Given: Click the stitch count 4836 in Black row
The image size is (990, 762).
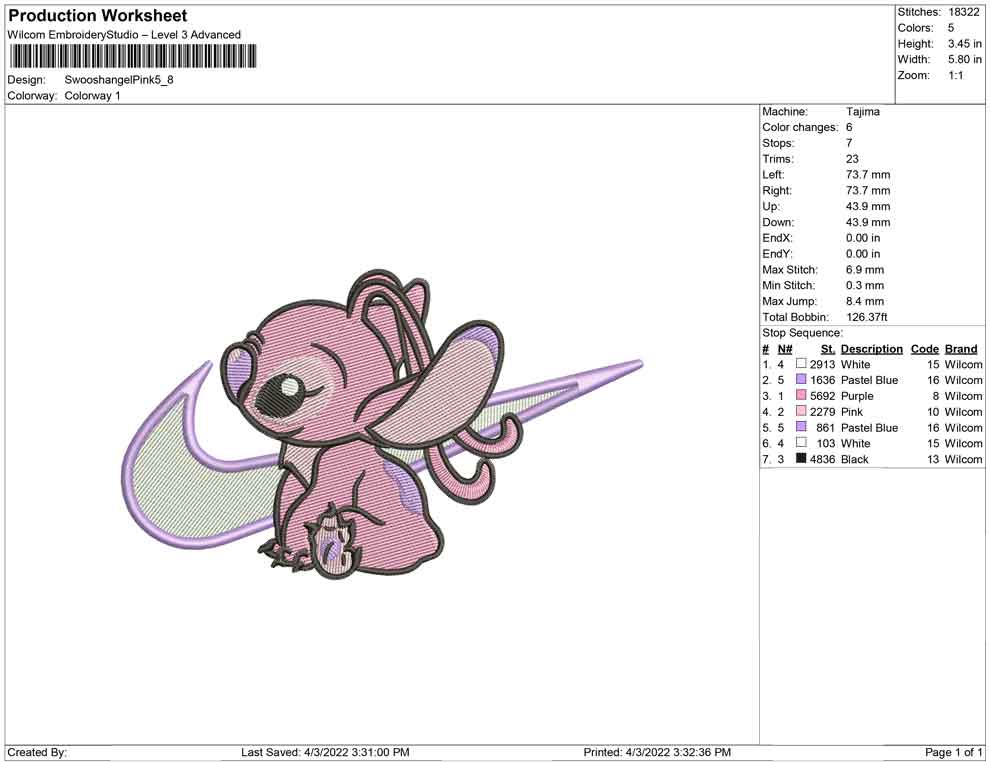Looking at the screenshot, I should [x=823, y=459].
